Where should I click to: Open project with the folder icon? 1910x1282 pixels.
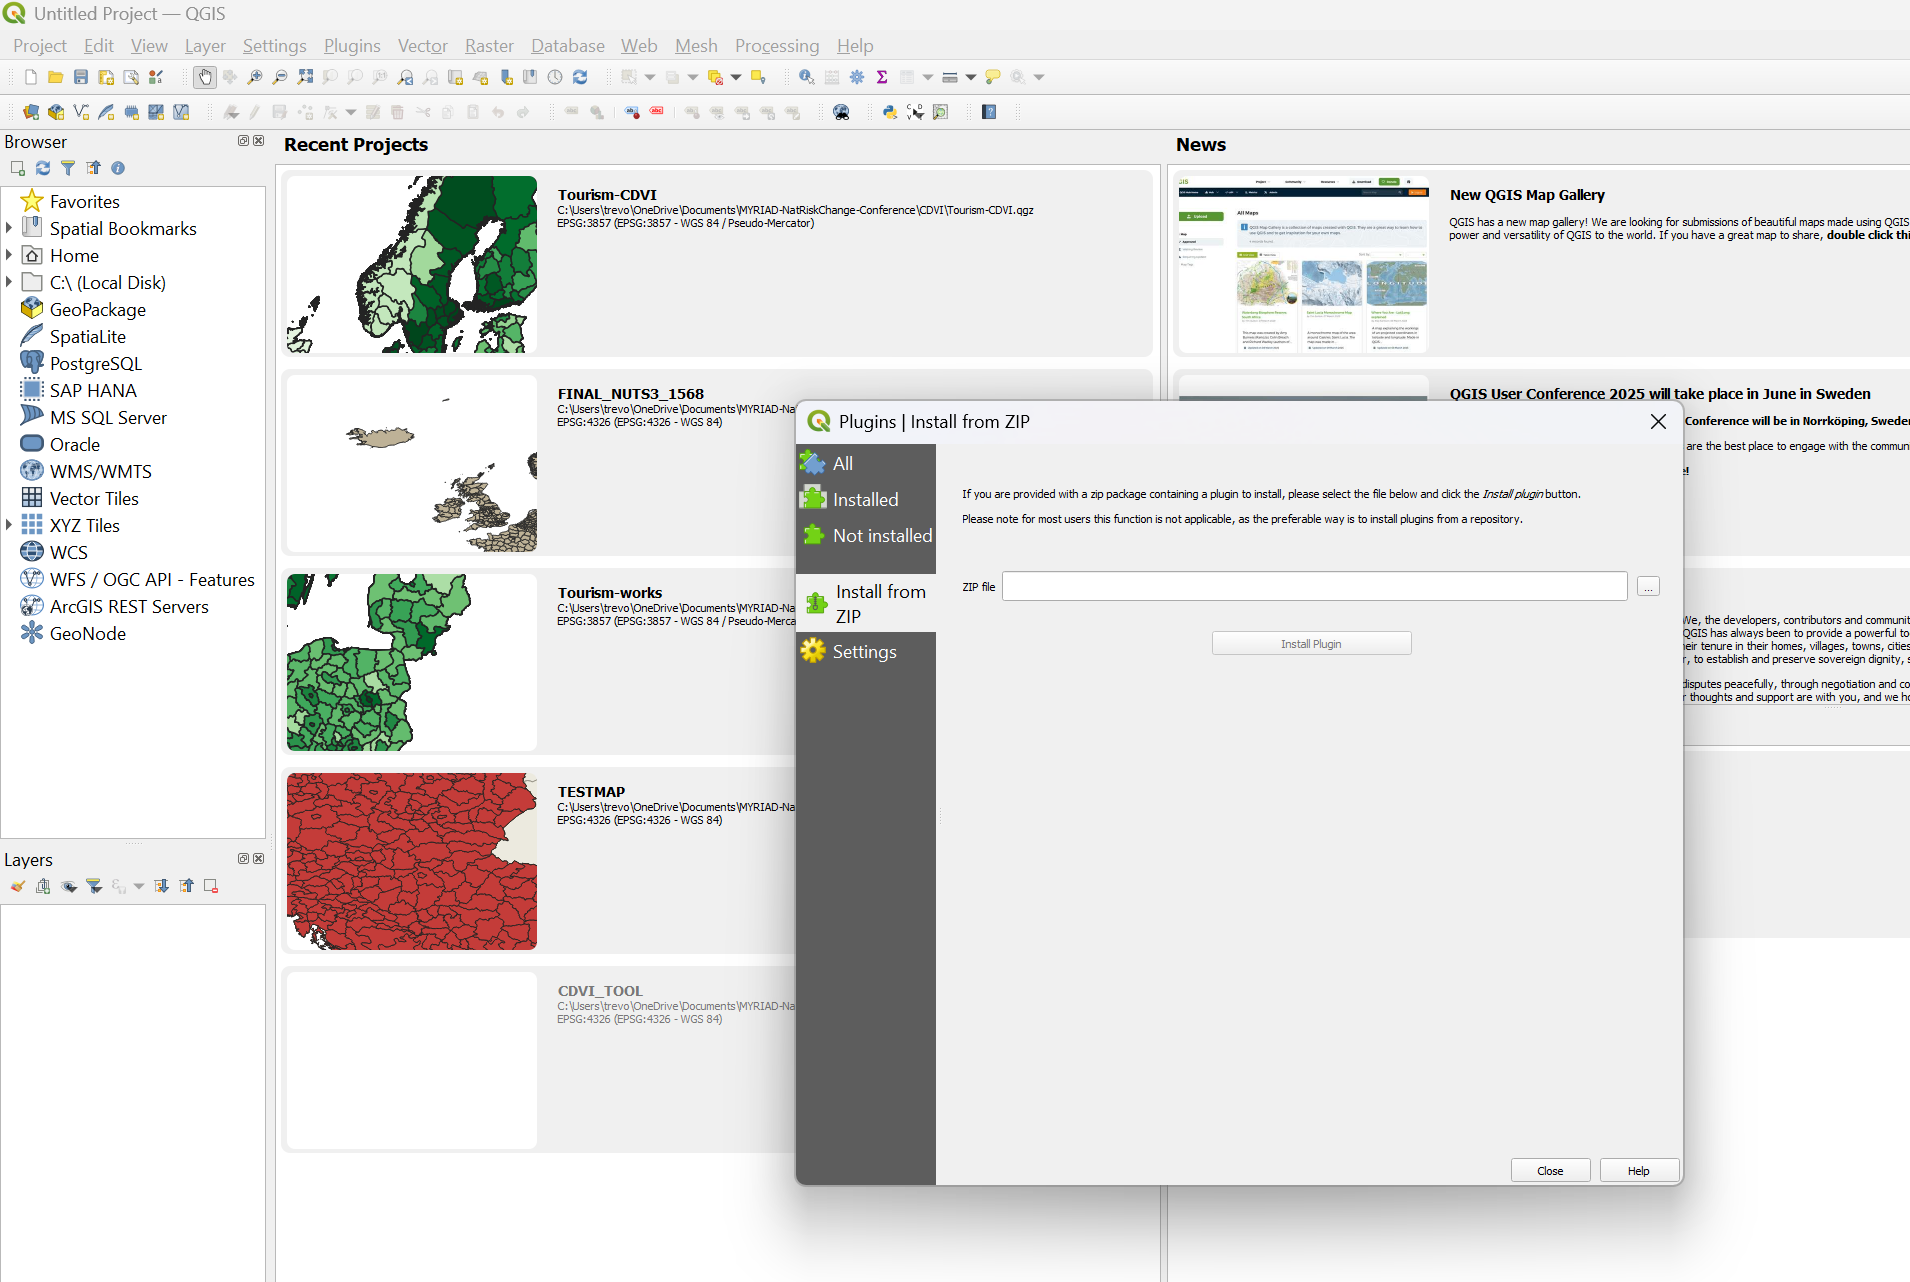56,77
